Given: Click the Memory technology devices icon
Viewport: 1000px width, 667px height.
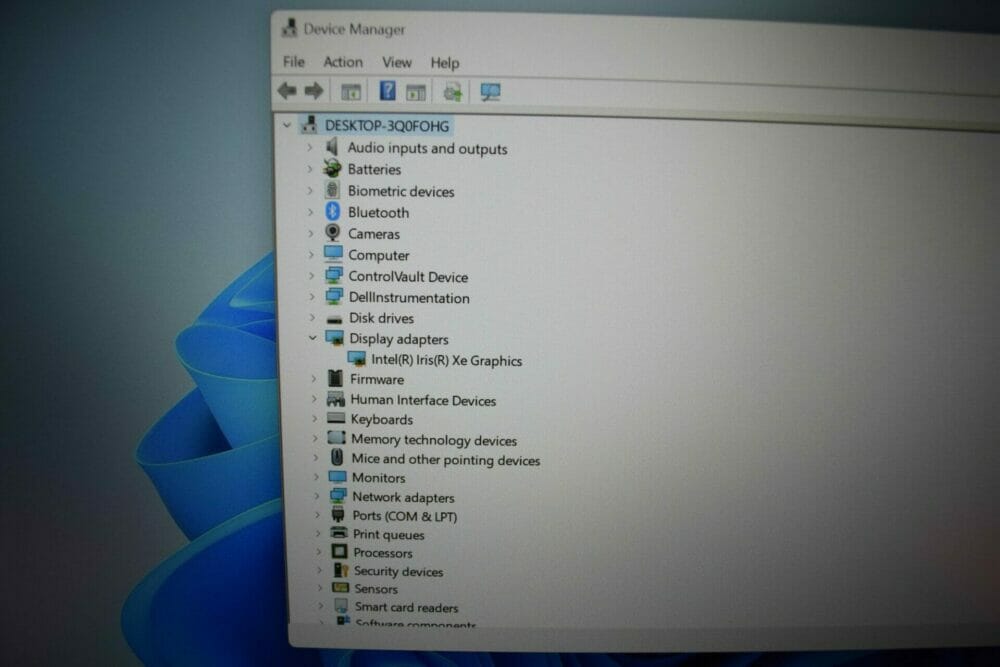Looking at the screenshot, I should [x=336, y=438].
